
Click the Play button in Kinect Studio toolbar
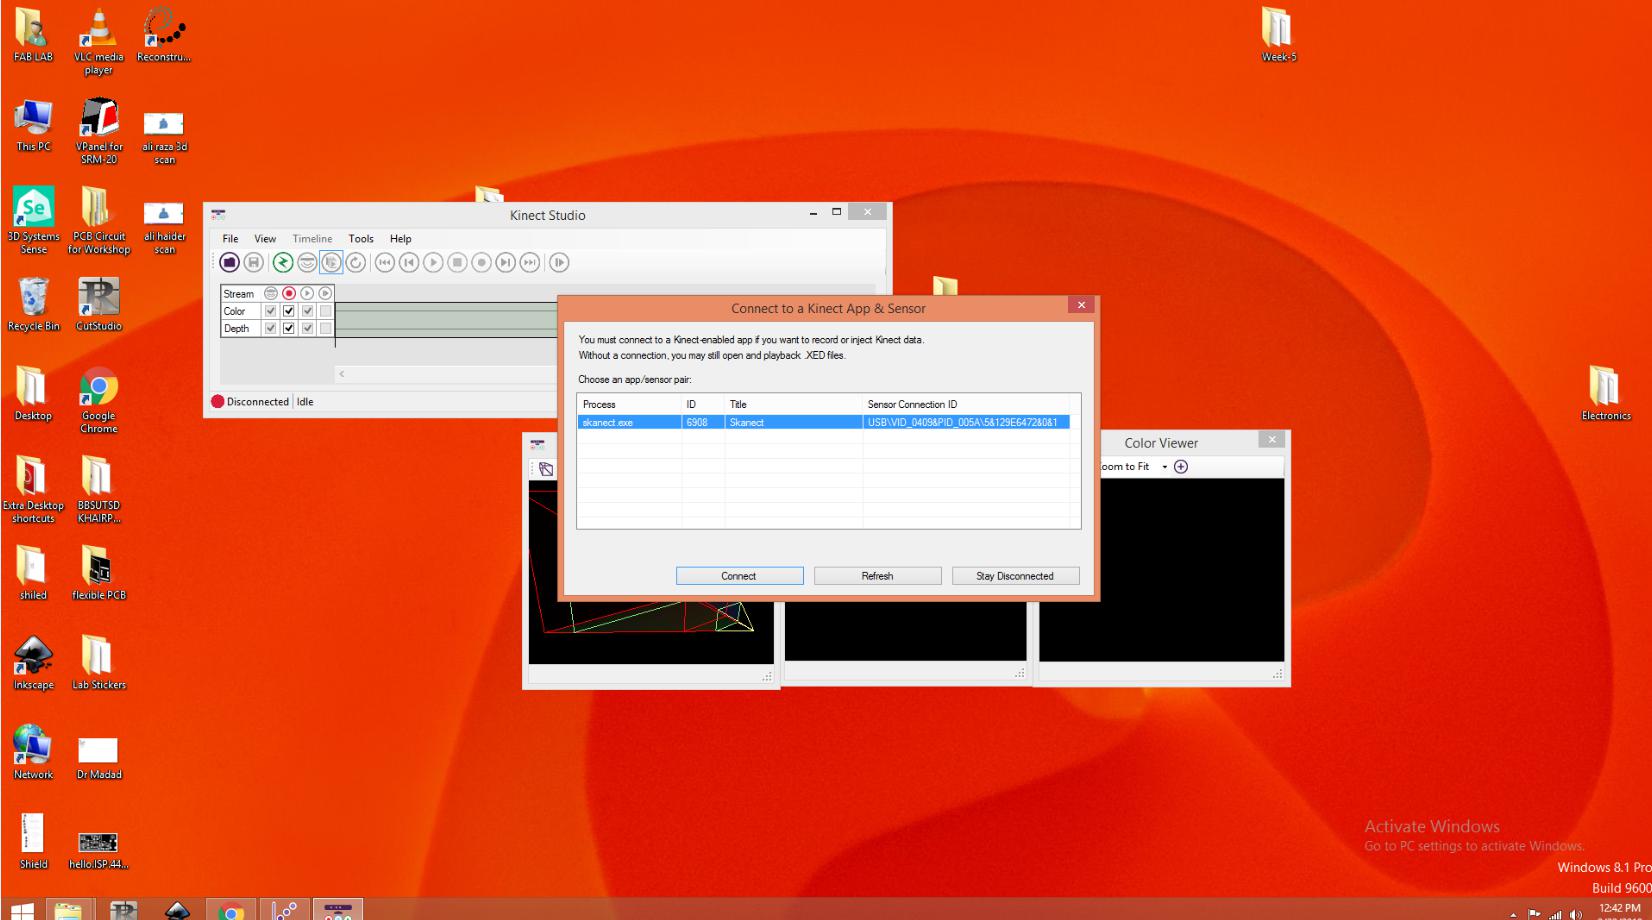(x=433, y=262)
